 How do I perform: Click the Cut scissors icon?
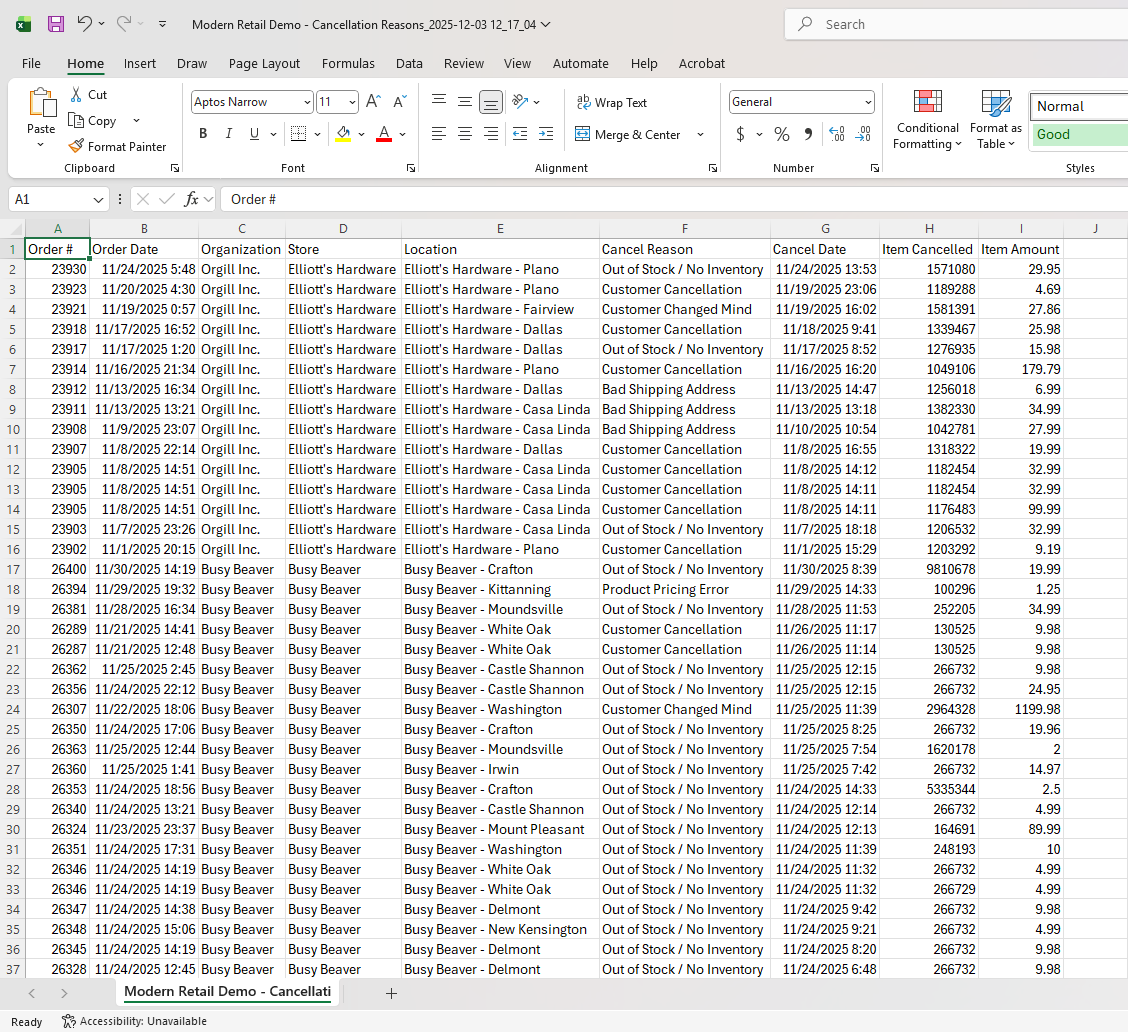click(76, 94)
